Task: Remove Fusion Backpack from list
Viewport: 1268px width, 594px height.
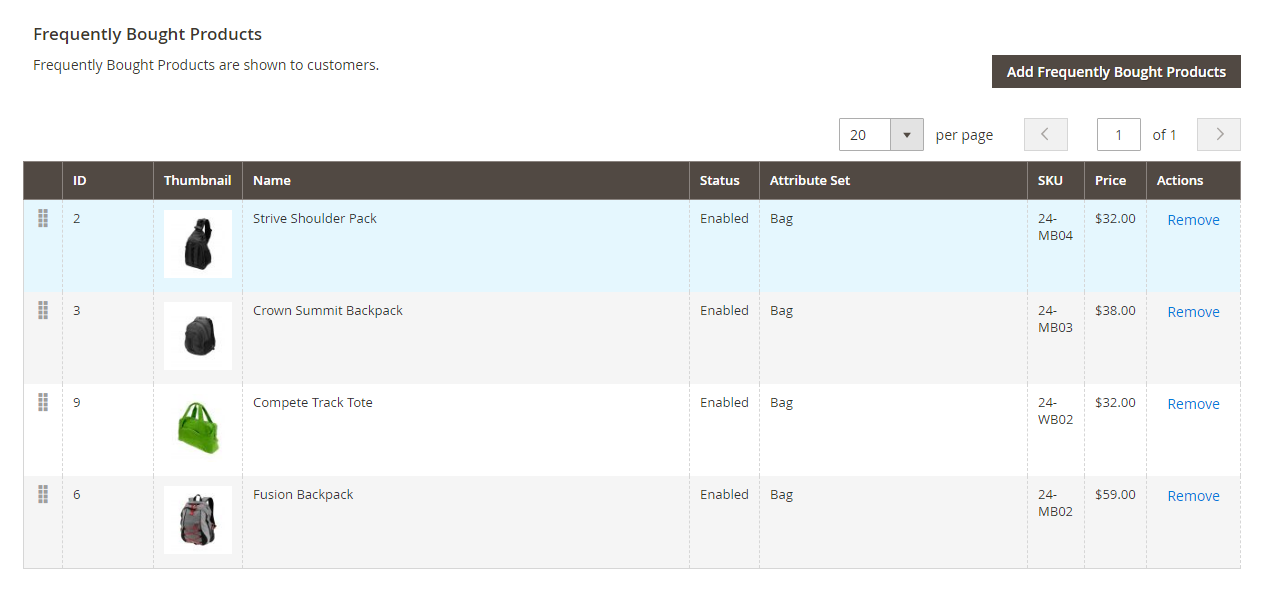Action: [1193, 496]
